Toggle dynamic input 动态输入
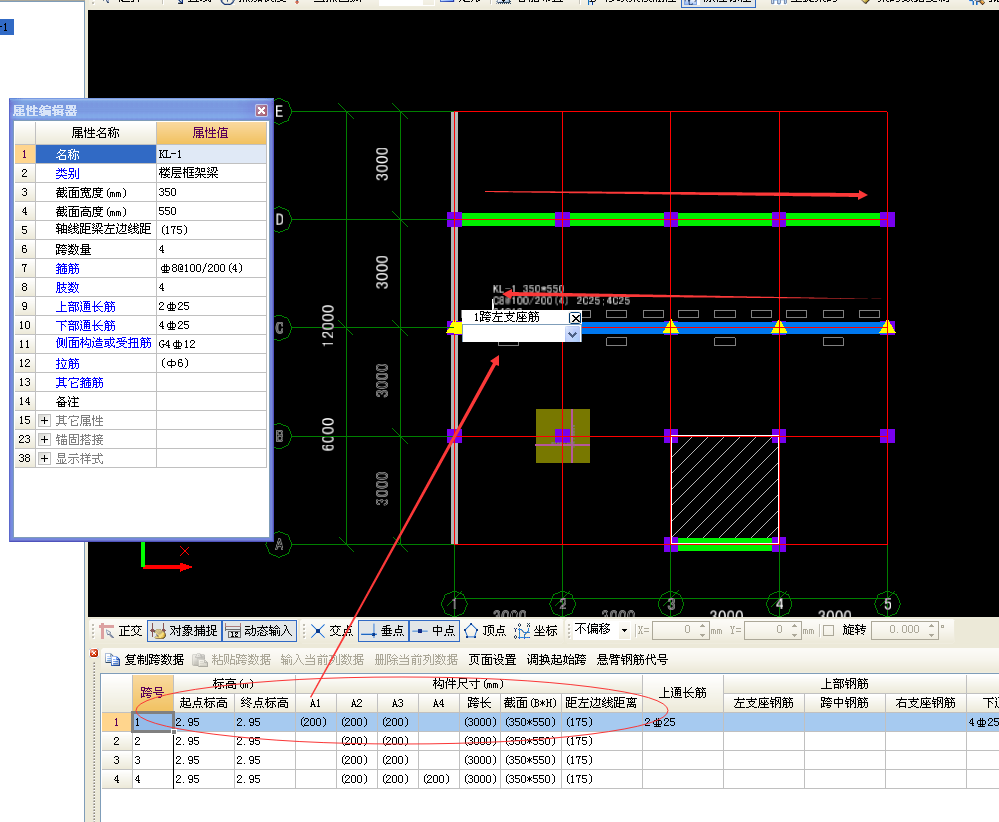Viewport: 999px width, 822px height. click(x=259, y=631)
